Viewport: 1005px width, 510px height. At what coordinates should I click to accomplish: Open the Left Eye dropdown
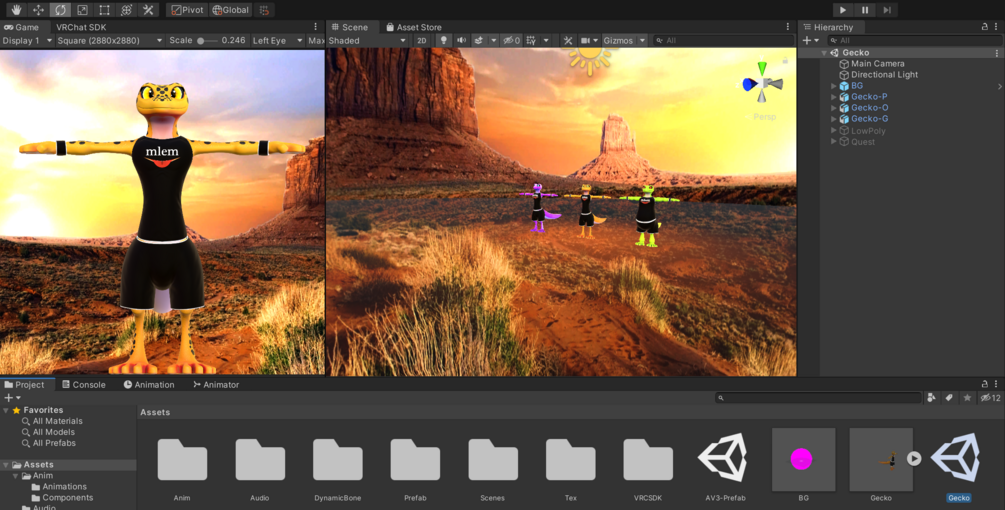coord(277,40)
